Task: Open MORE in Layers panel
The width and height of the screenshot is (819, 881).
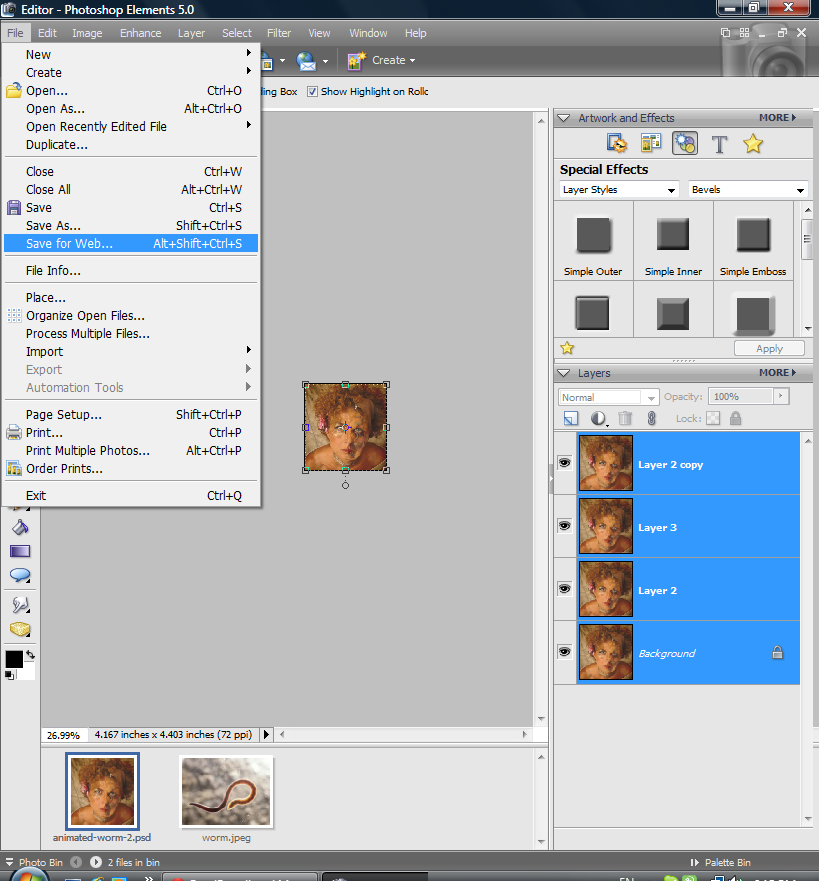Action: pos(777,373)
